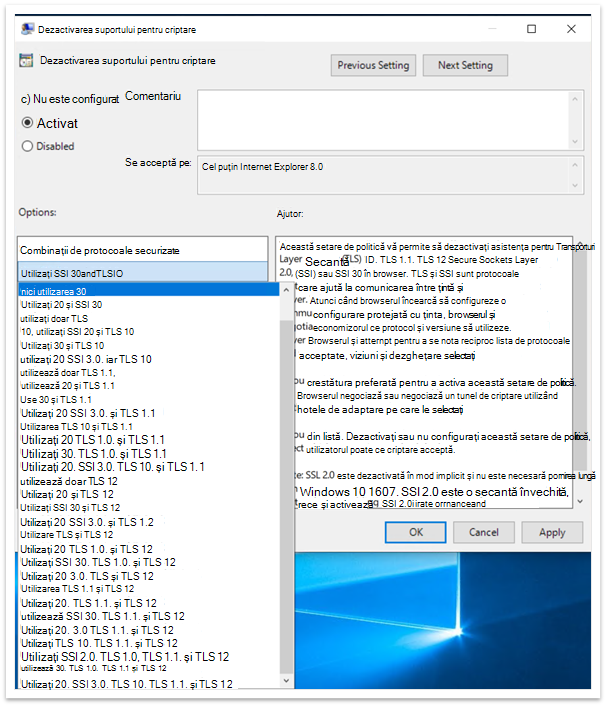Select 'utilizează 30. TLS 1.0. TLS 1.1 și TLS 12'

(149, 669)
